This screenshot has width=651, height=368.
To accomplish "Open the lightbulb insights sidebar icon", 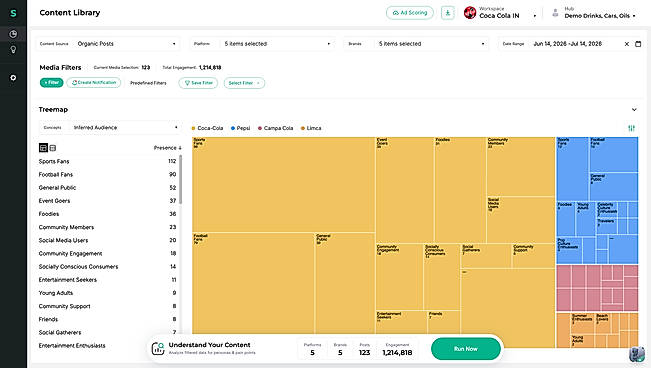I will click(x=13, y=50).
